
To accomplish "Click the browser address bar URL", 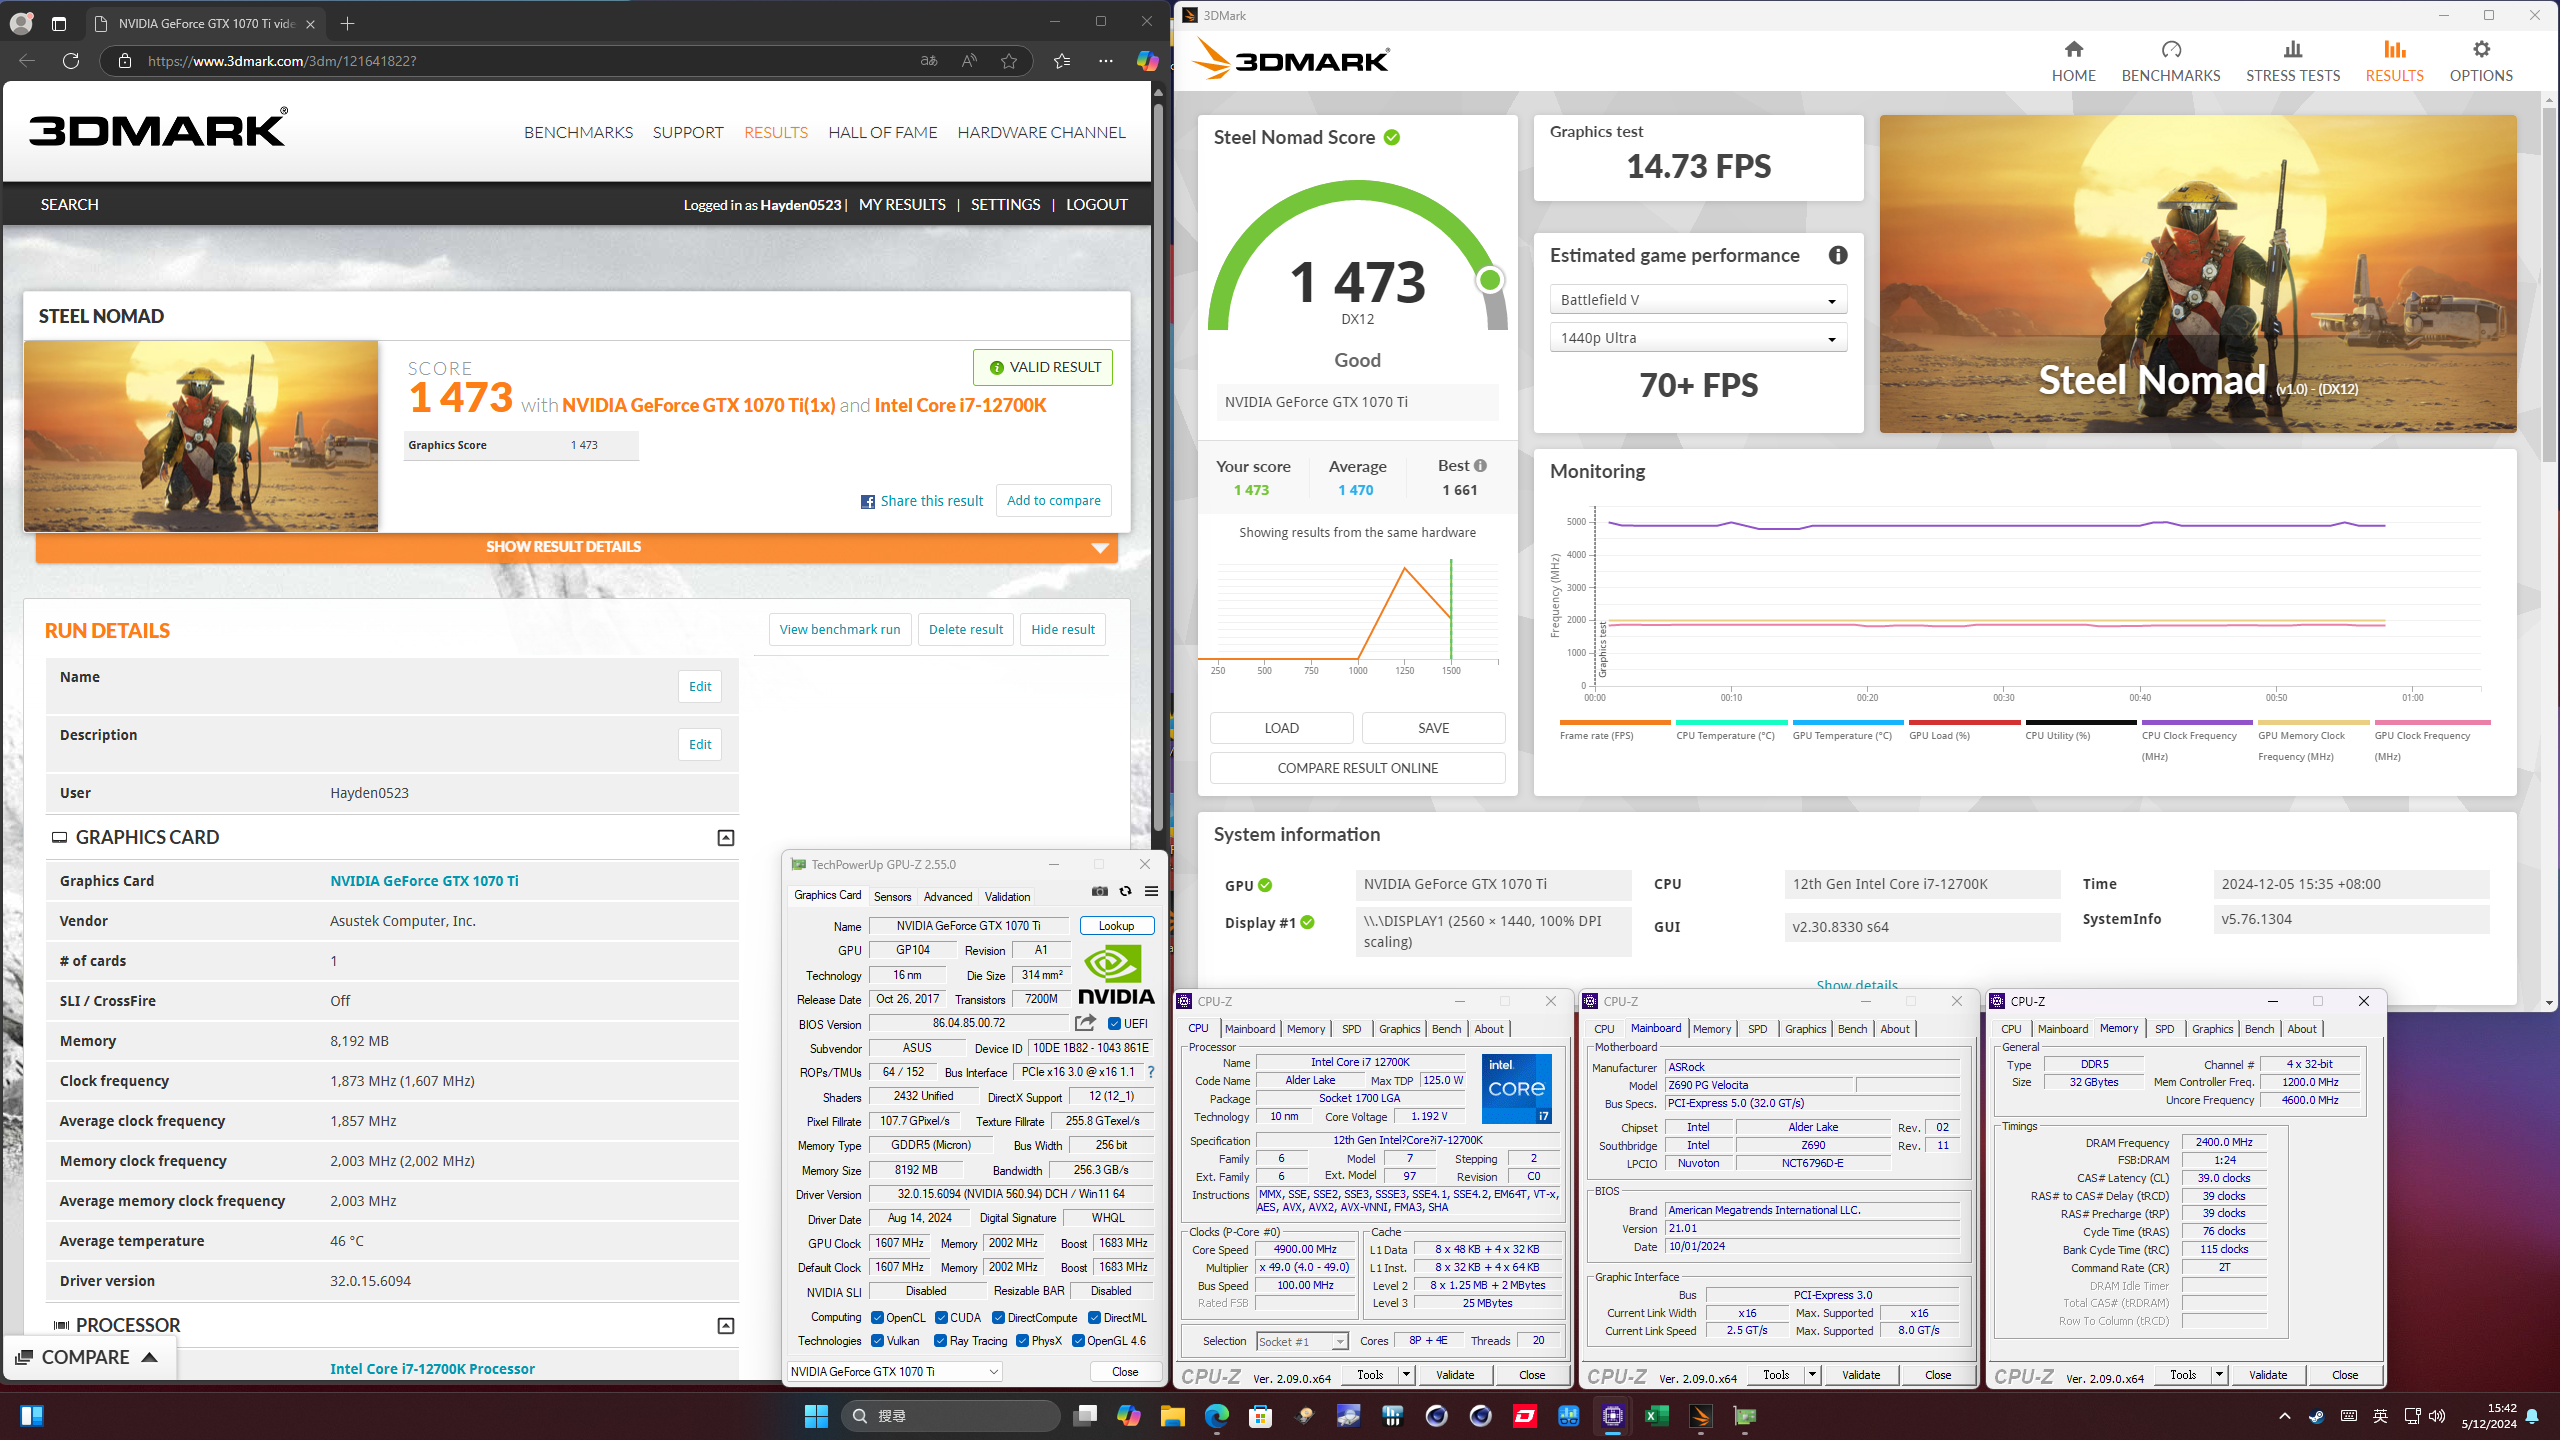I will click(282, 61).
